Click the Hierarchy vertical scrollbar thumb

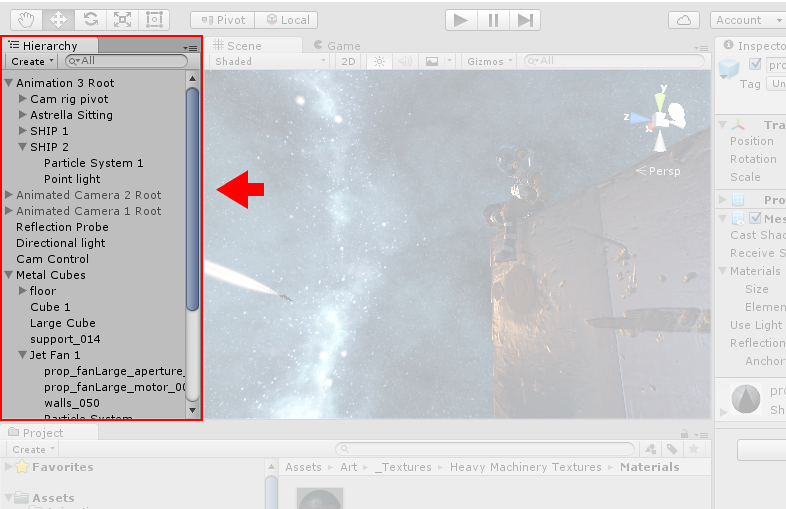(x=192, y=199)
